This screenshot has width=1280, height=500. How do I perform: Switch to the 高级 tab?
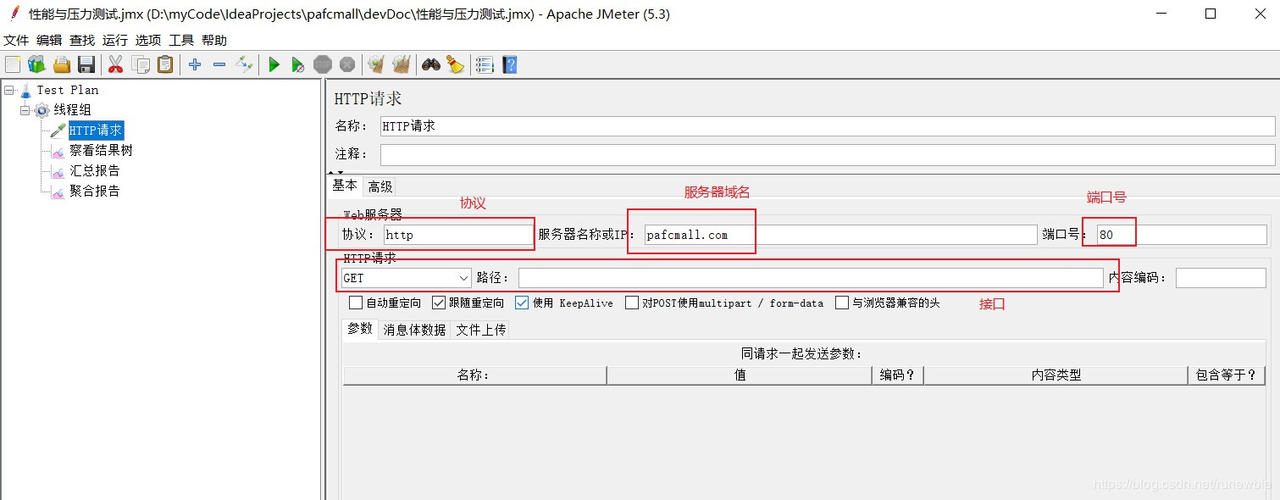point(380,186)
